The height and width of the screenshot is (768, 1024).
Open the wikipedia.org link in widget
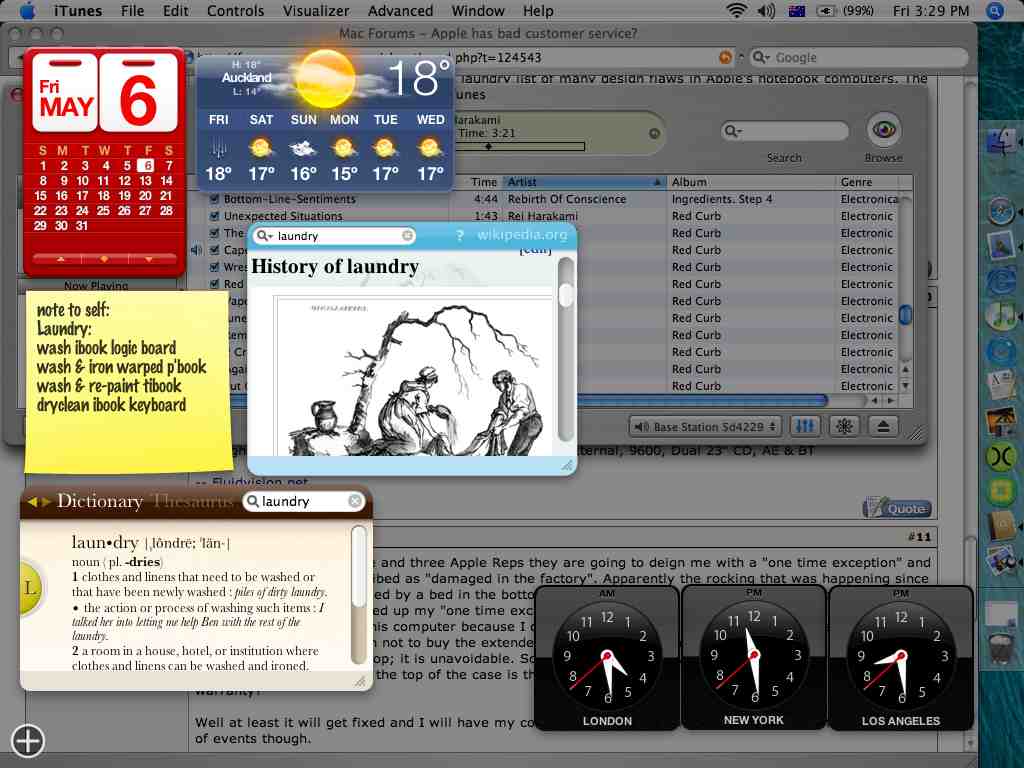pyautogui.click(x=522, y=235)
